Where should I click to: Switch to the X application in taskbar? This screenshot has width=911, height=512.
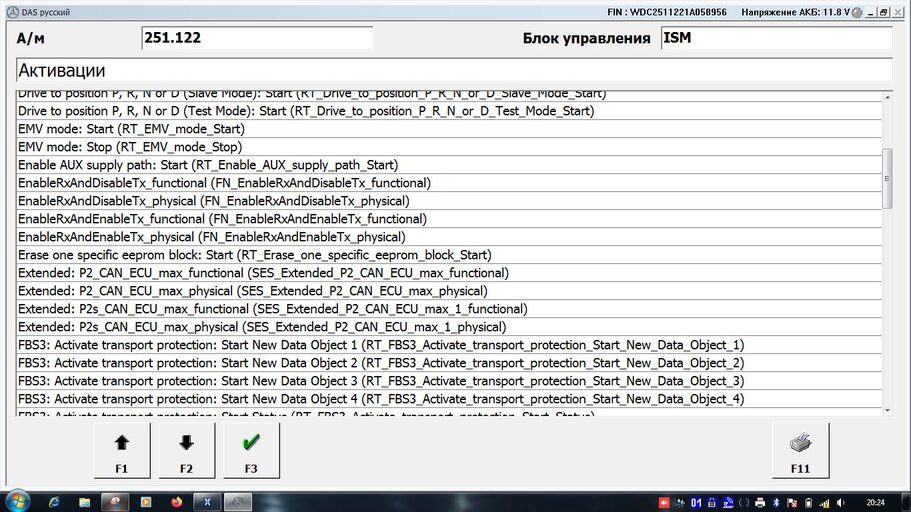coord(207,502)
